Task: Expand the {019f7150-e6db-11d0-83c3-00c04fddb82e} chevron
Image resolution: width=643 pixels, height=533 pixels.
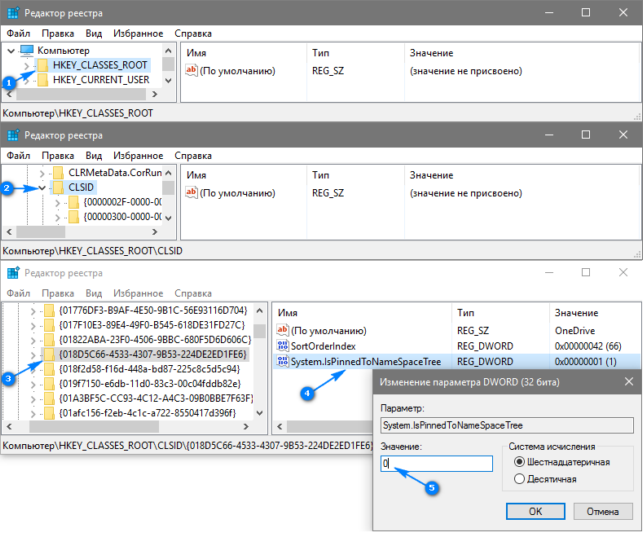Action: [x=33, y=385]
